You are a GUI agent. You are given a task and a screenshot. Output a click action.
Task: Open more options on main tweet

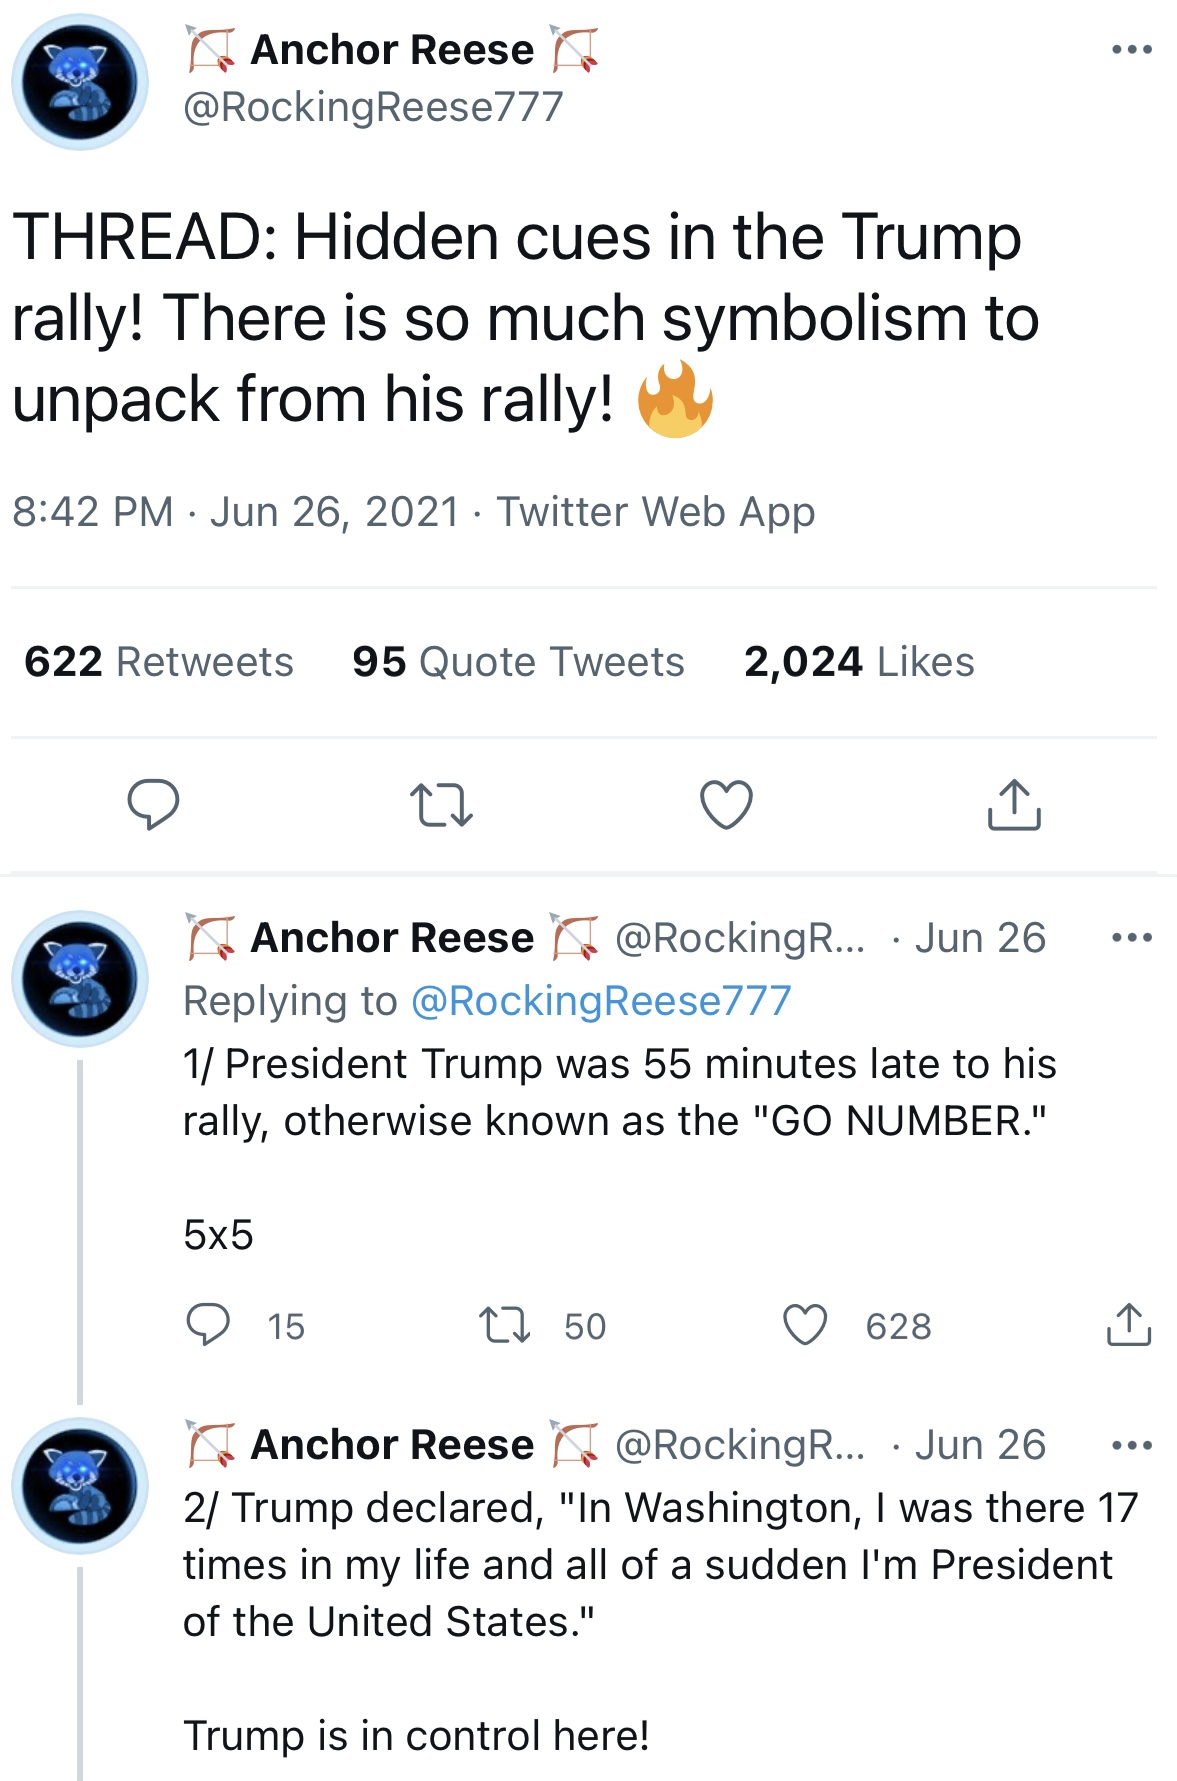(1132, 49)
